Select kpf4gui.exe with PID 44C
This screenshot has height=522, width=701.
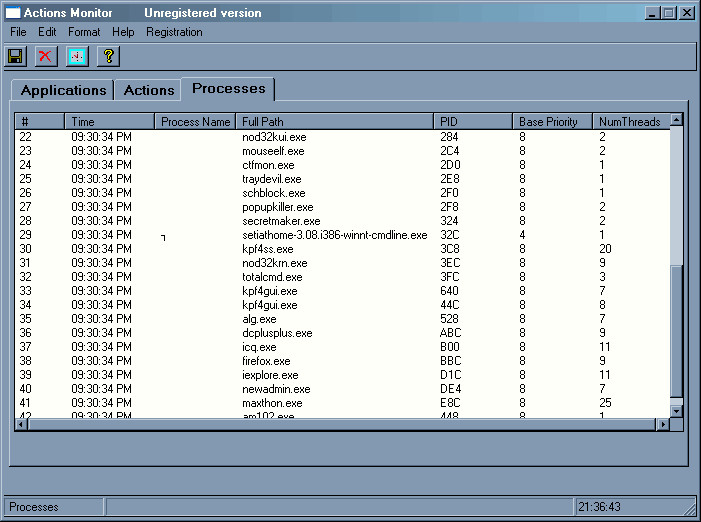(x=342, y=305)
